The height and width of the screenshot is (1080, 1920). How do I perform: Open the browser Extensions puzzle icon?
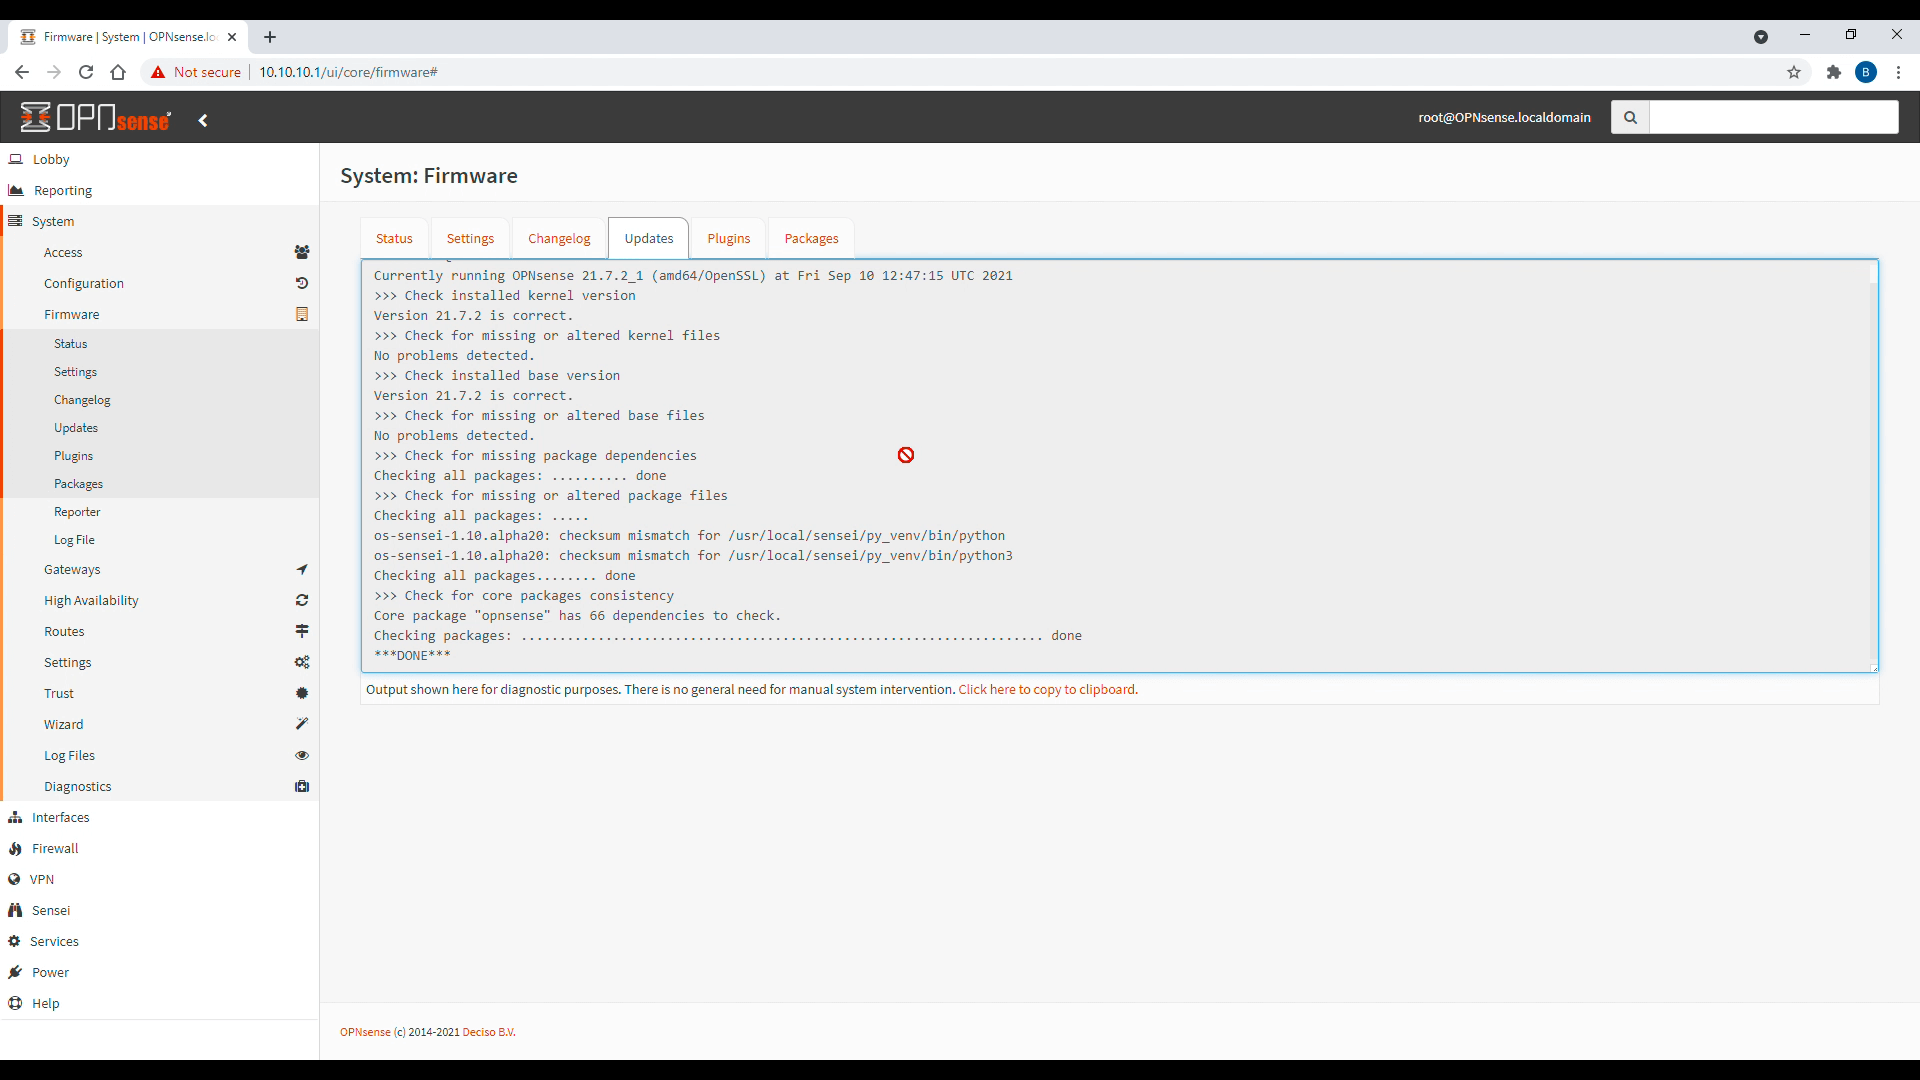coord(1833,72)
